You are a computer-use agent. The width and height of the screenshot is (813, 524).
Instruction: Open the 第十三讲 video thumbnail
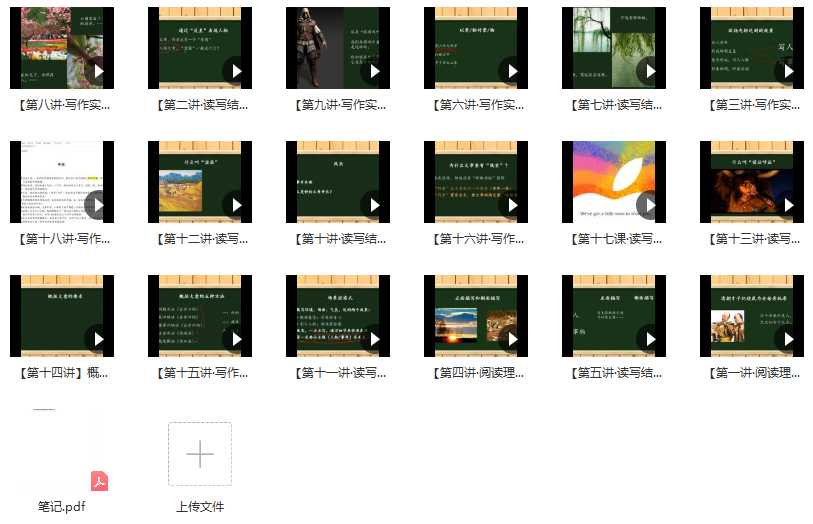(751, 181)
